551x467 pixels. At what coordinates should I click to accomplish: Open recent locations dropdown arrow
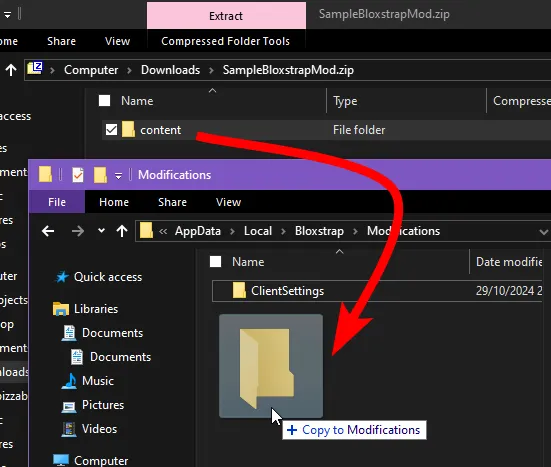tap(101, 231)
